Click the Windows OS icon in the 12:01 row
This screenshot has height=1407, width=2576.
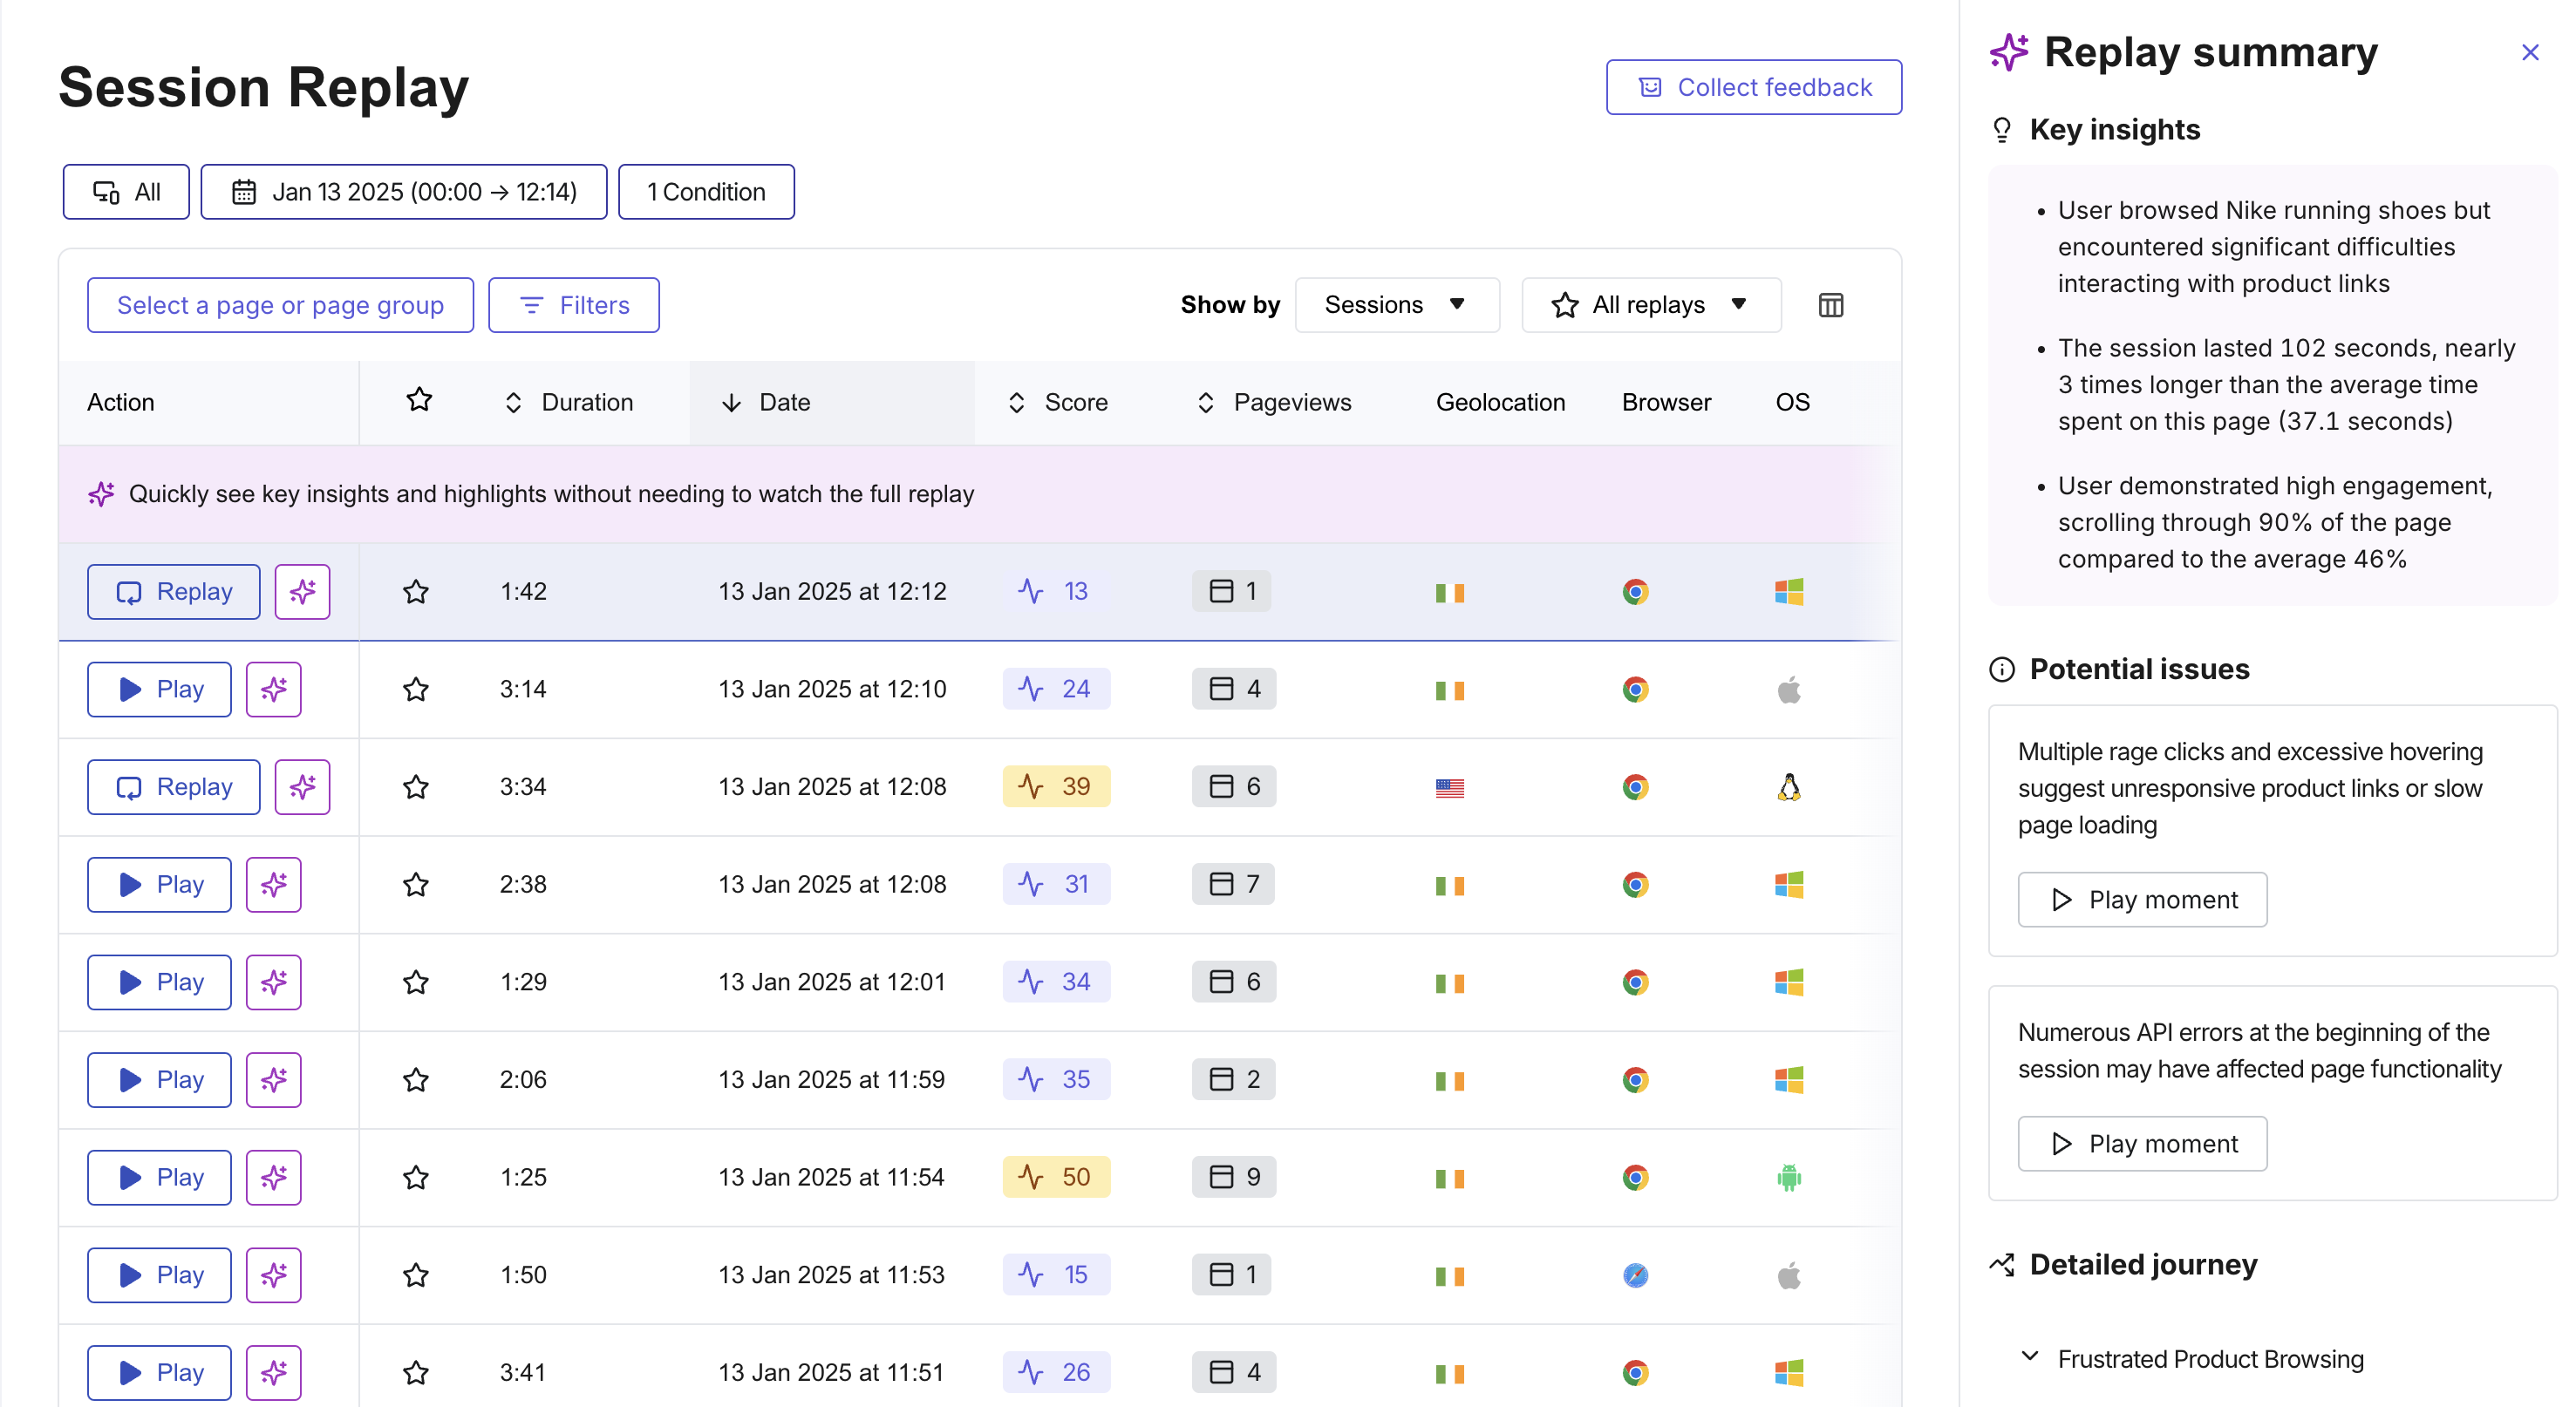pos(1789,982)
